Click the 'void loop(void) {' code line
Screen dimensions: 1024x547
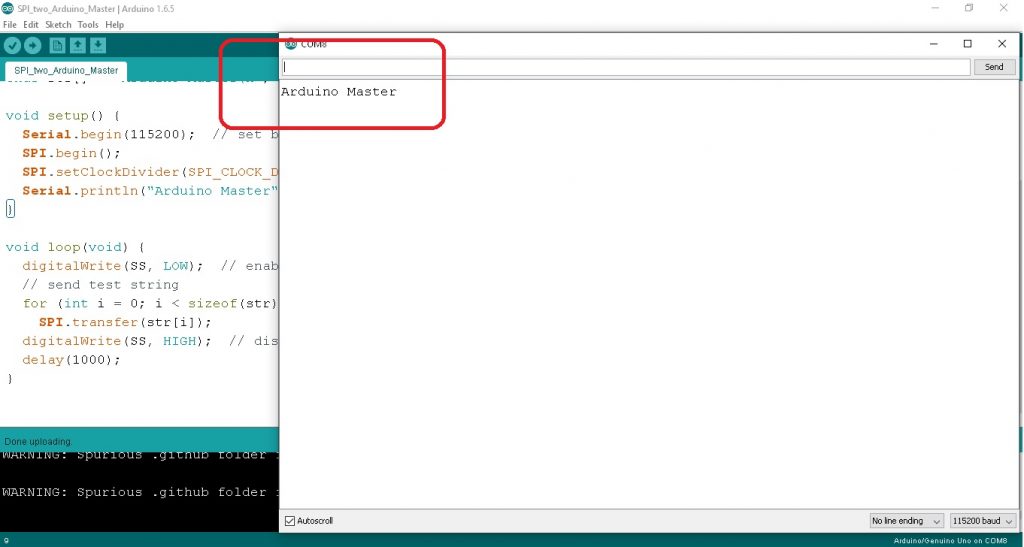pyautogui.click(x=75, y=247)
